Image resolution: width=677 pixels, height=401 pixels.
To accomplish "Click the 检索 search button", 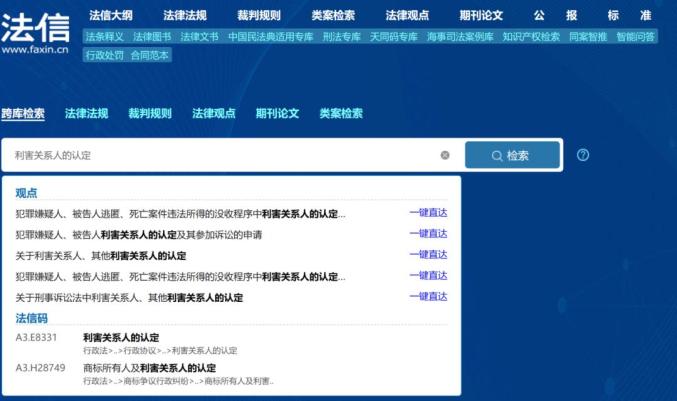I will point(512,155).
